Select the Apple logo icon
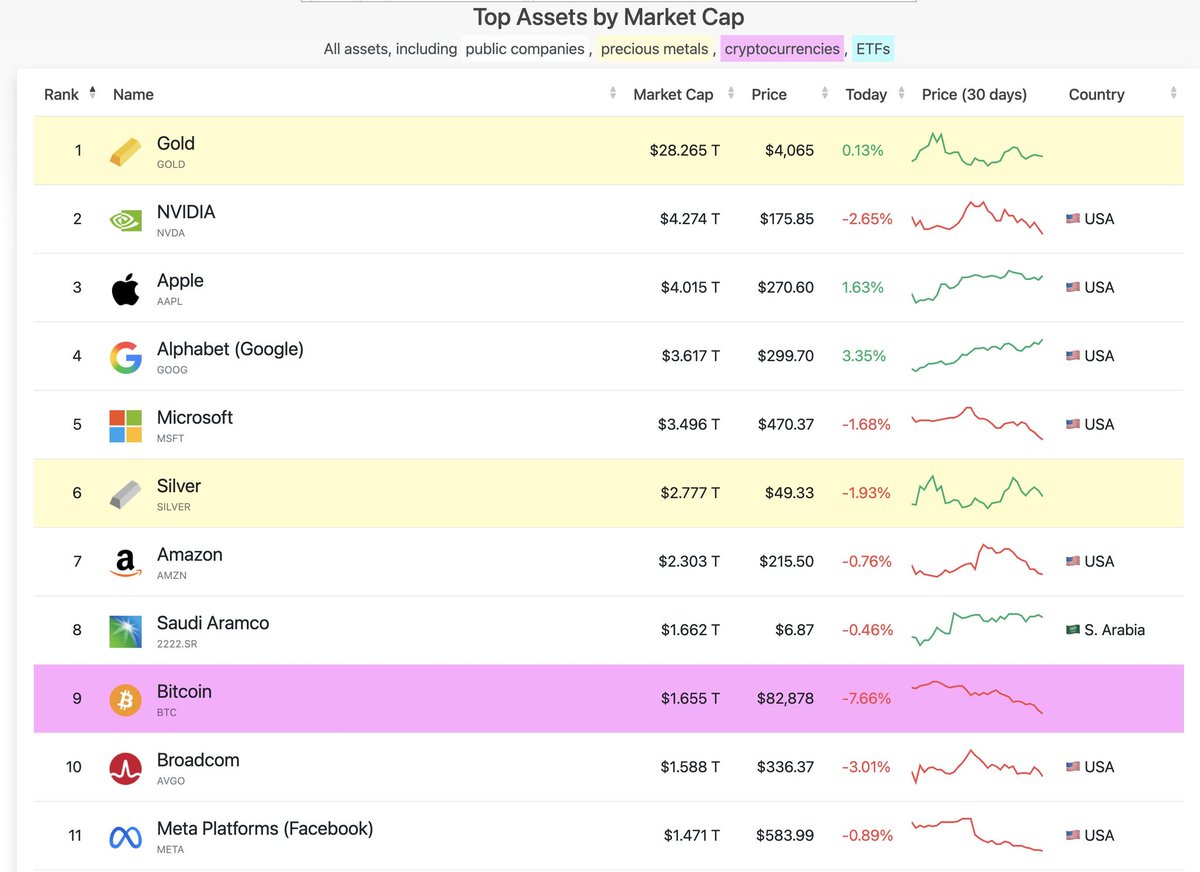 pos(126,288)
